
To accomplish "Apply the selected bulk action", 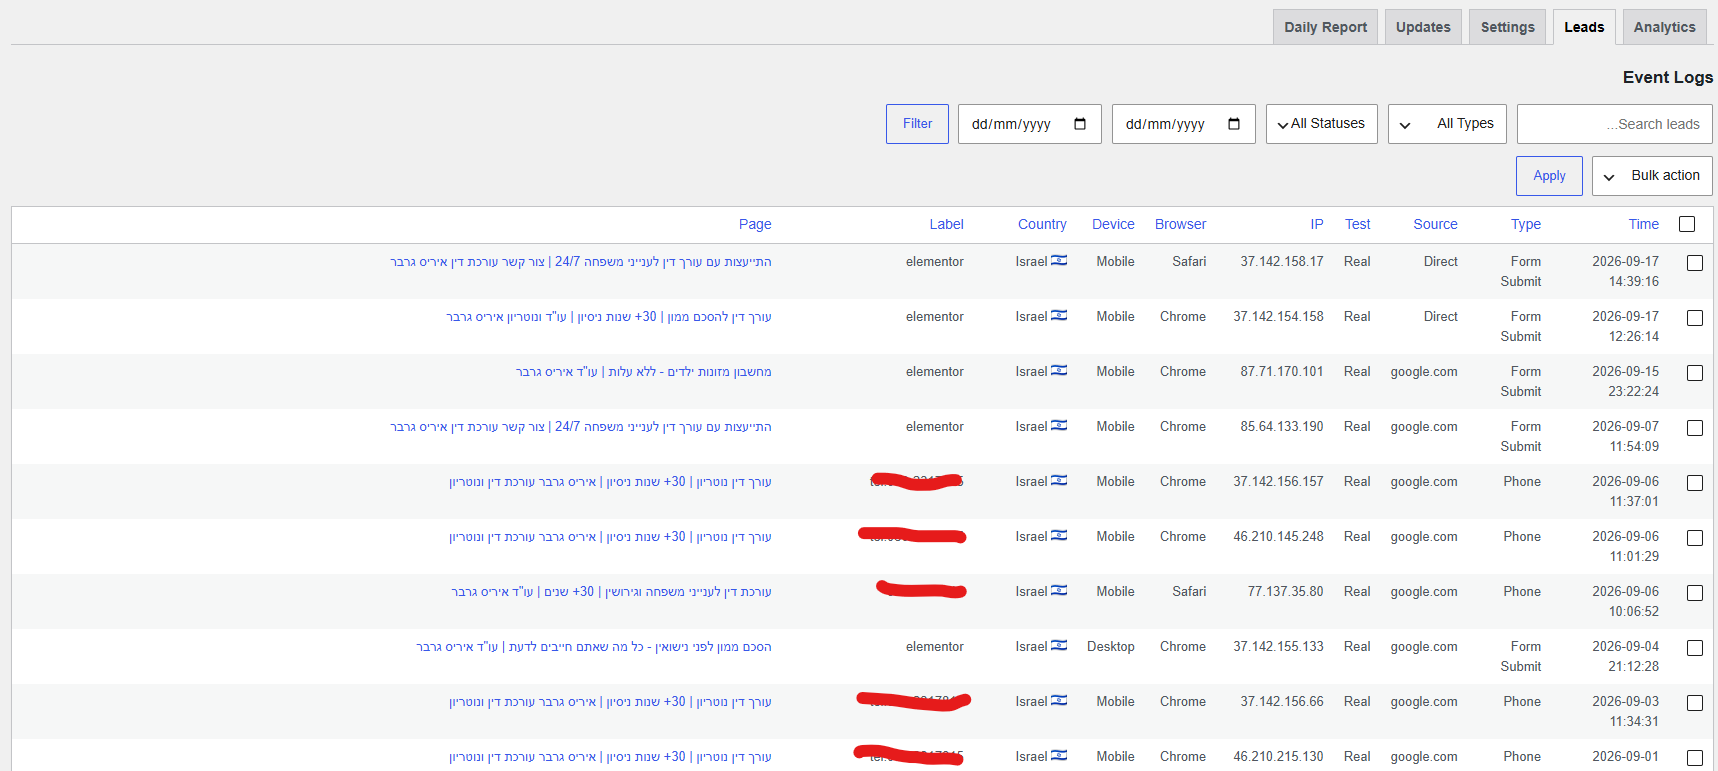I will [1549, 176].
